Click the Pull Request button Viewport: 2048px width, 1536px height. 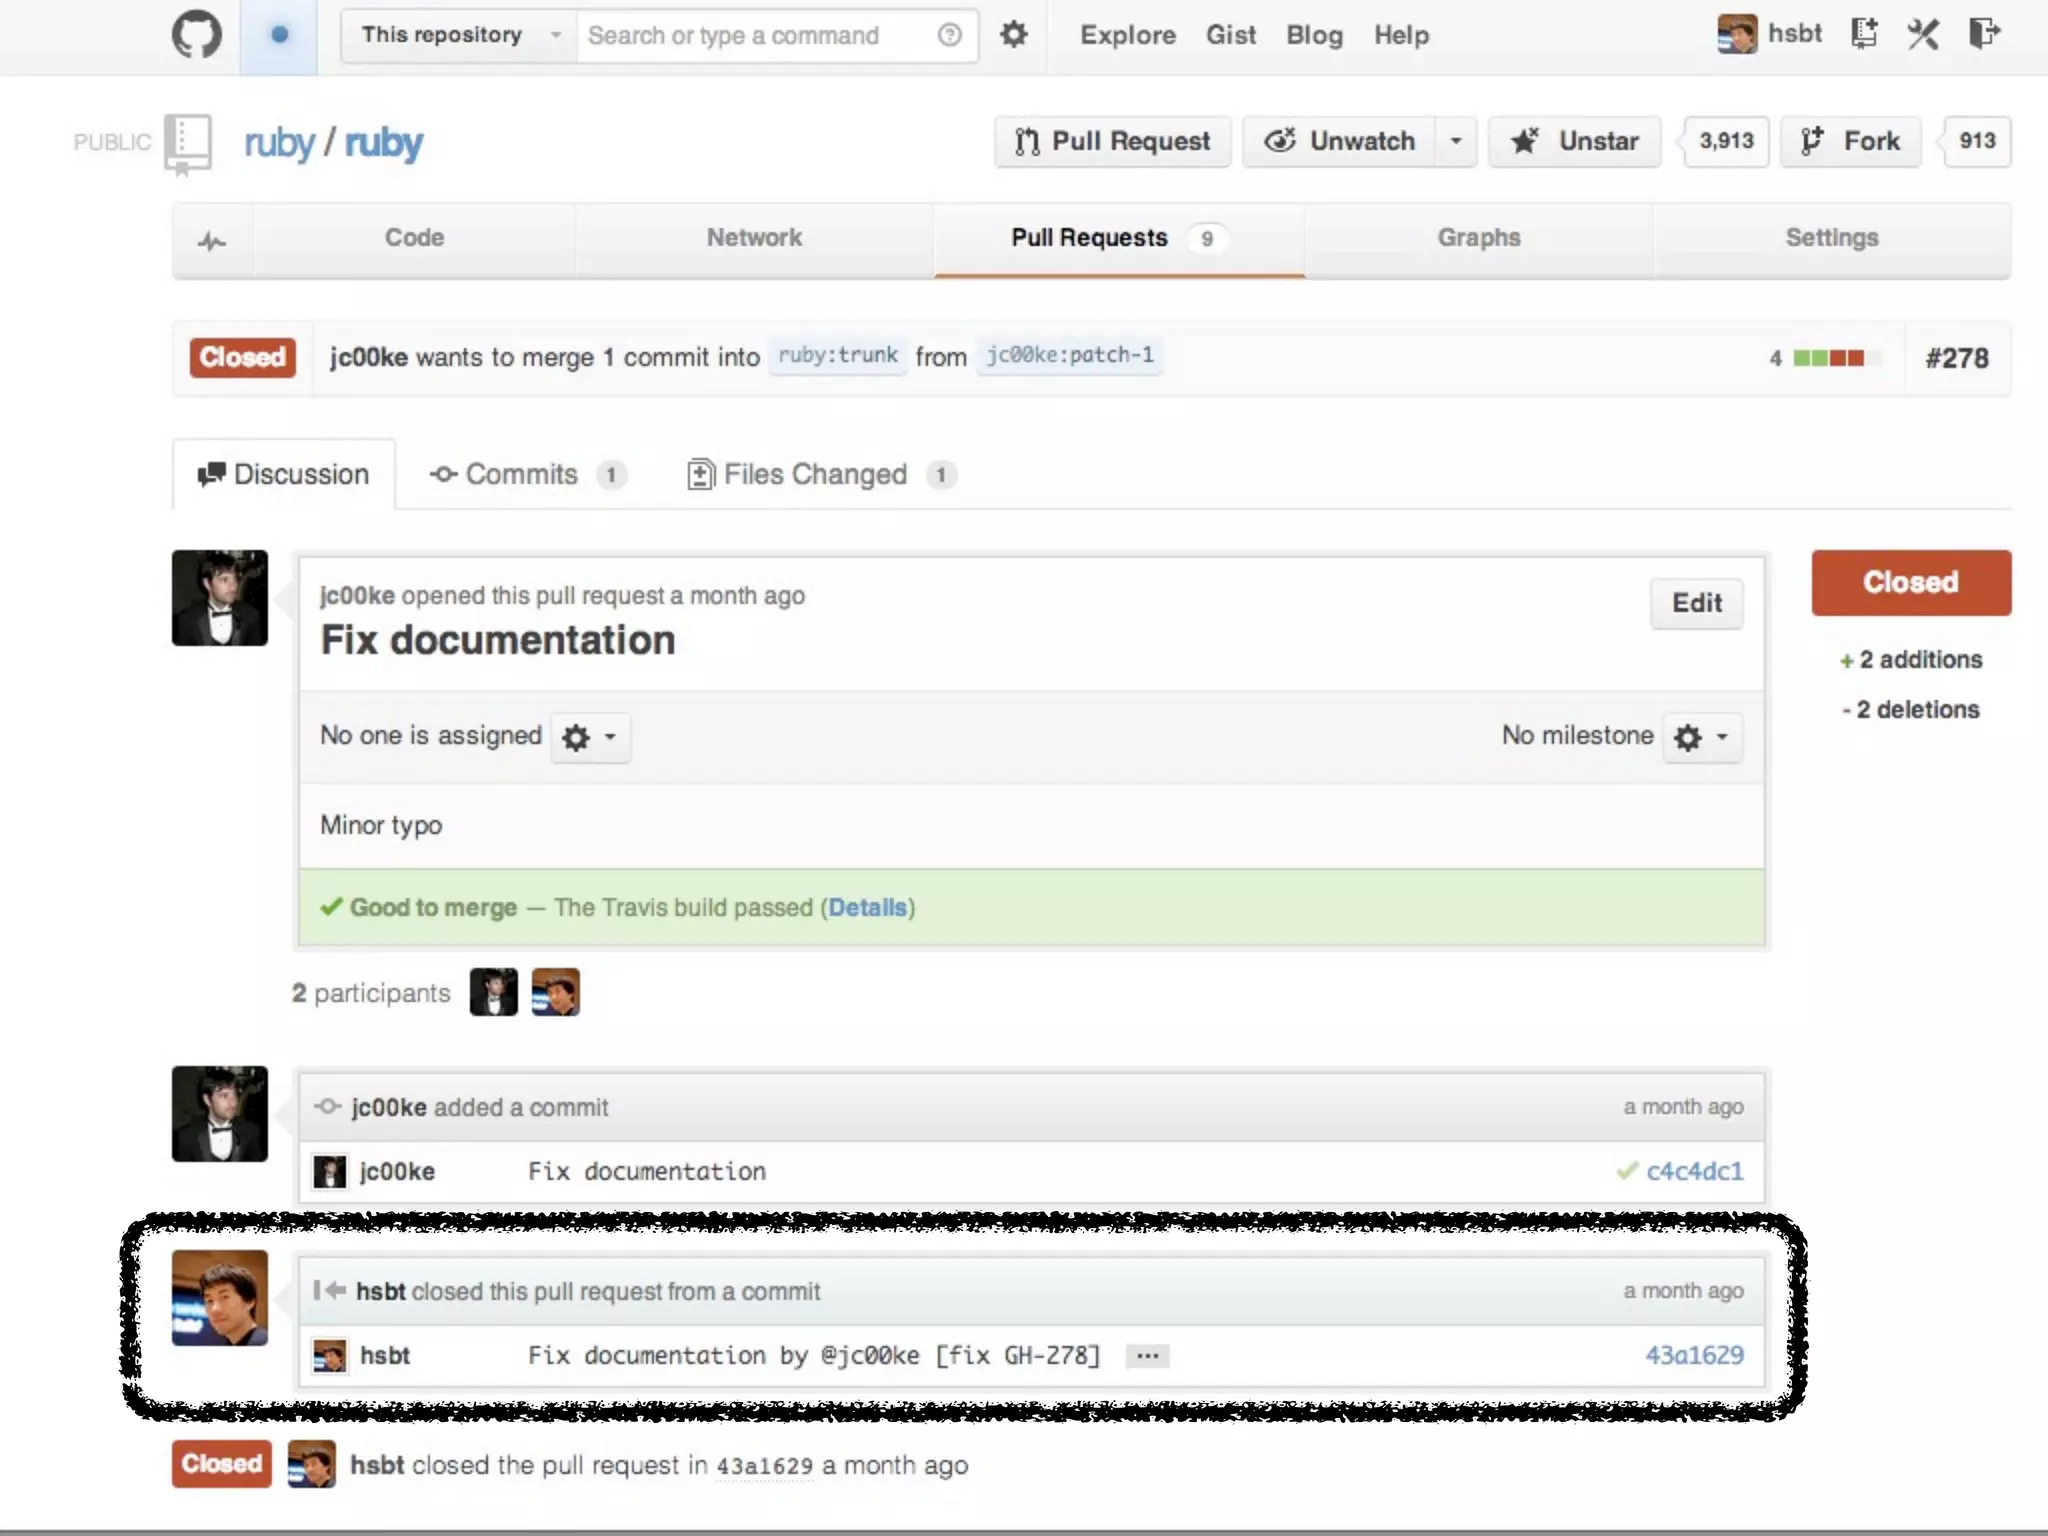pyautogui.click(x=1112, y=141)
